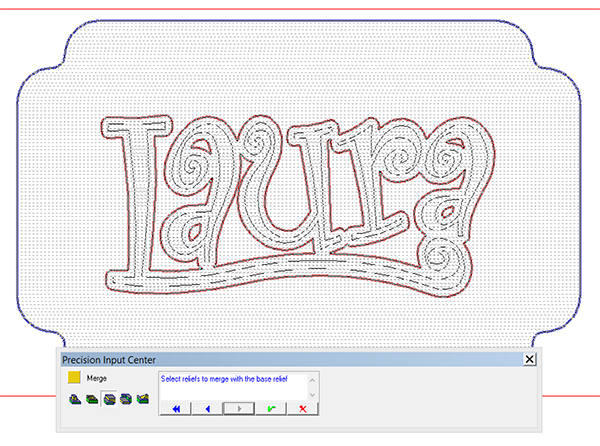Select the highlighted third merge mode icon

point(109,399)
